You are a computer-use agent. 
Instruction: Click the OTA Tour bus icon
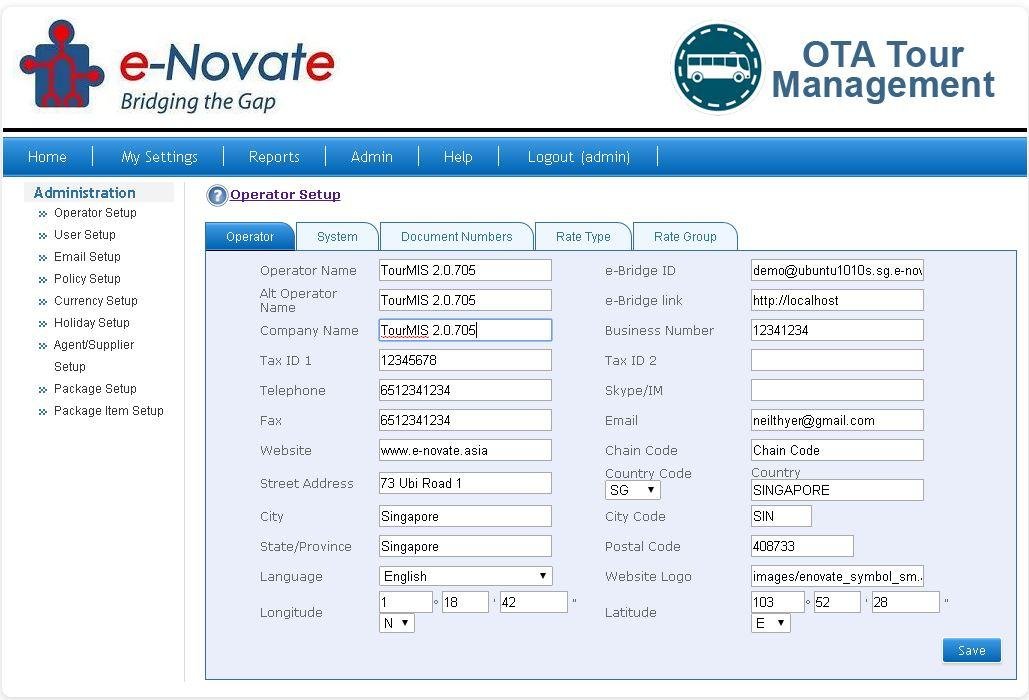716,68
